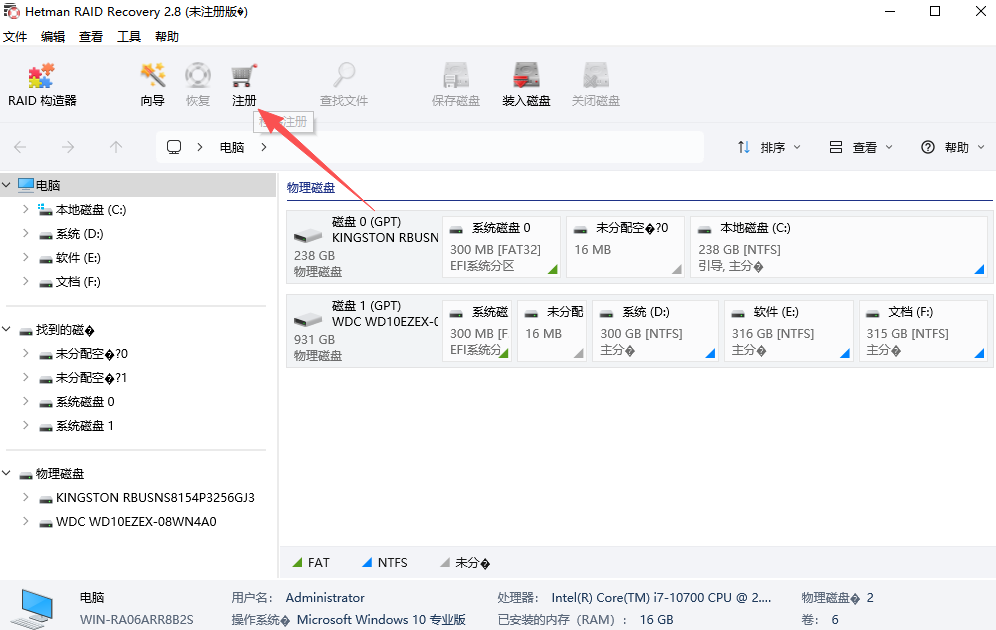Screen dimensions: 996x630
Task: Click the NTFS legend entry
Action: (385, 563)
